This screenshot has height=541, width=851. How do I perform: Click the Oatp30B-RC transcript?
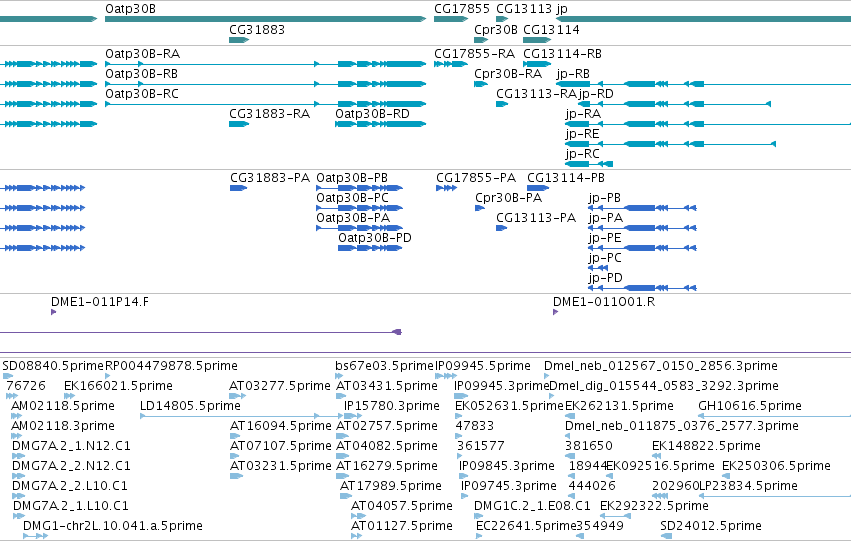(x=265, y=104)
